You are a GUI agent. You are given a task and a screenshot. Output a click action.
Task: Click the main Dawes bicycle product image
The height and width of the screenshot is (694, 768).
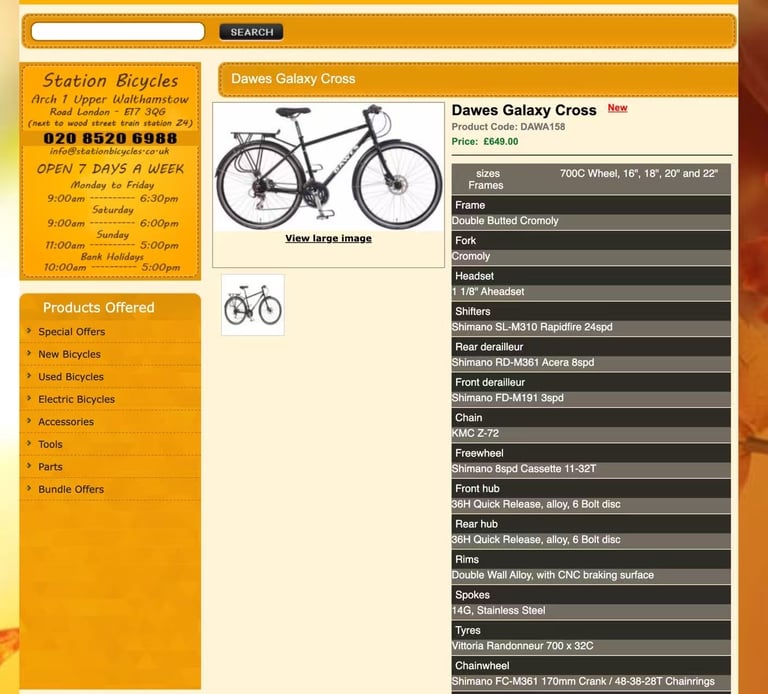328,167
